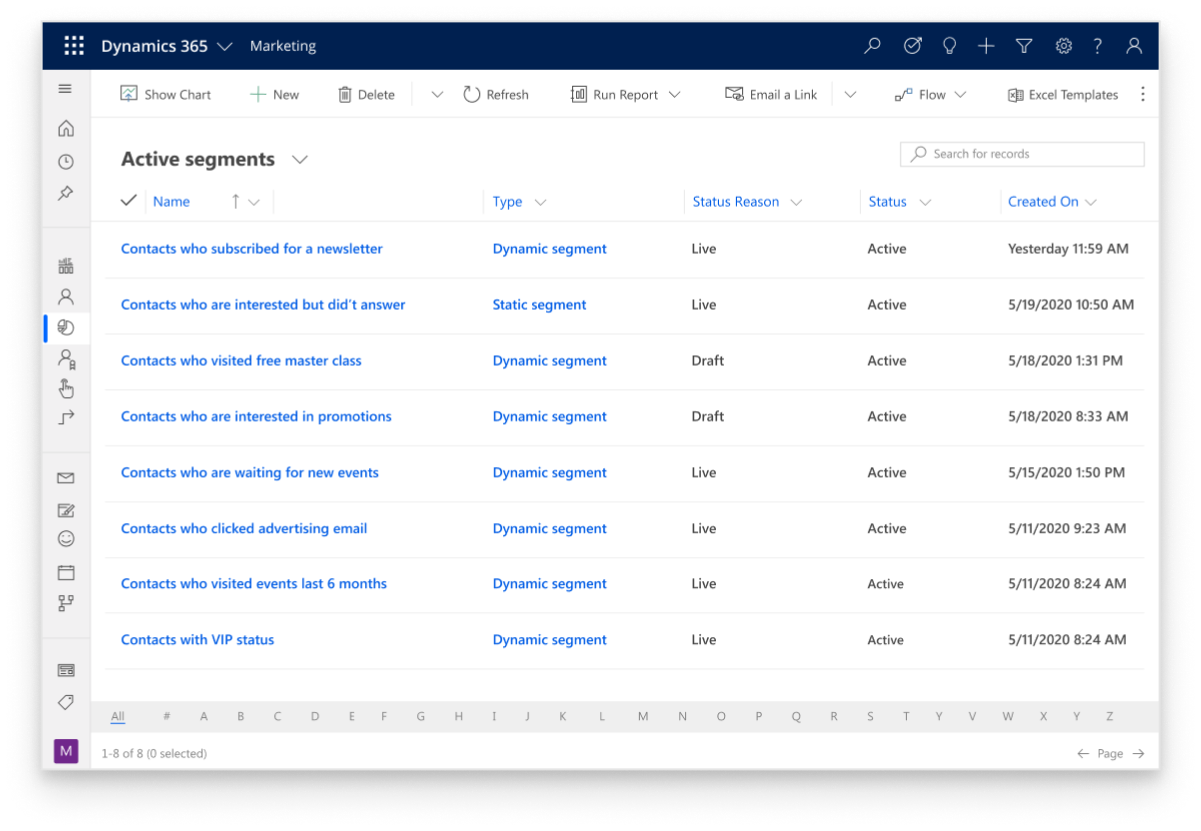Click Show Chart in command bar
Image resolution: width=1201 pixels, height=831 pixels.
tap(166, 95)
